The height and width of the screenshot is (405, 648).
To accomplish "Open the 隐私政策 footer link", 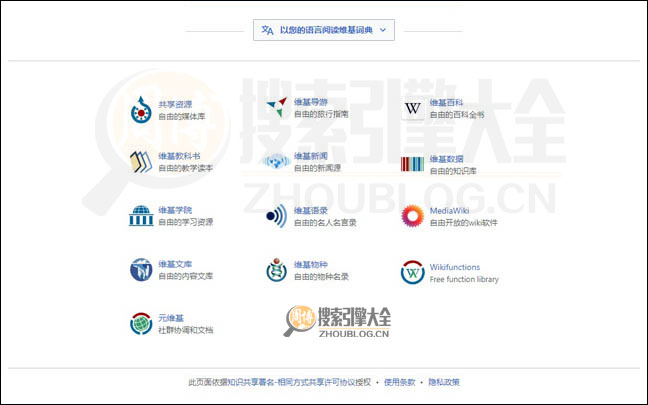I will [x=444, y=382].
